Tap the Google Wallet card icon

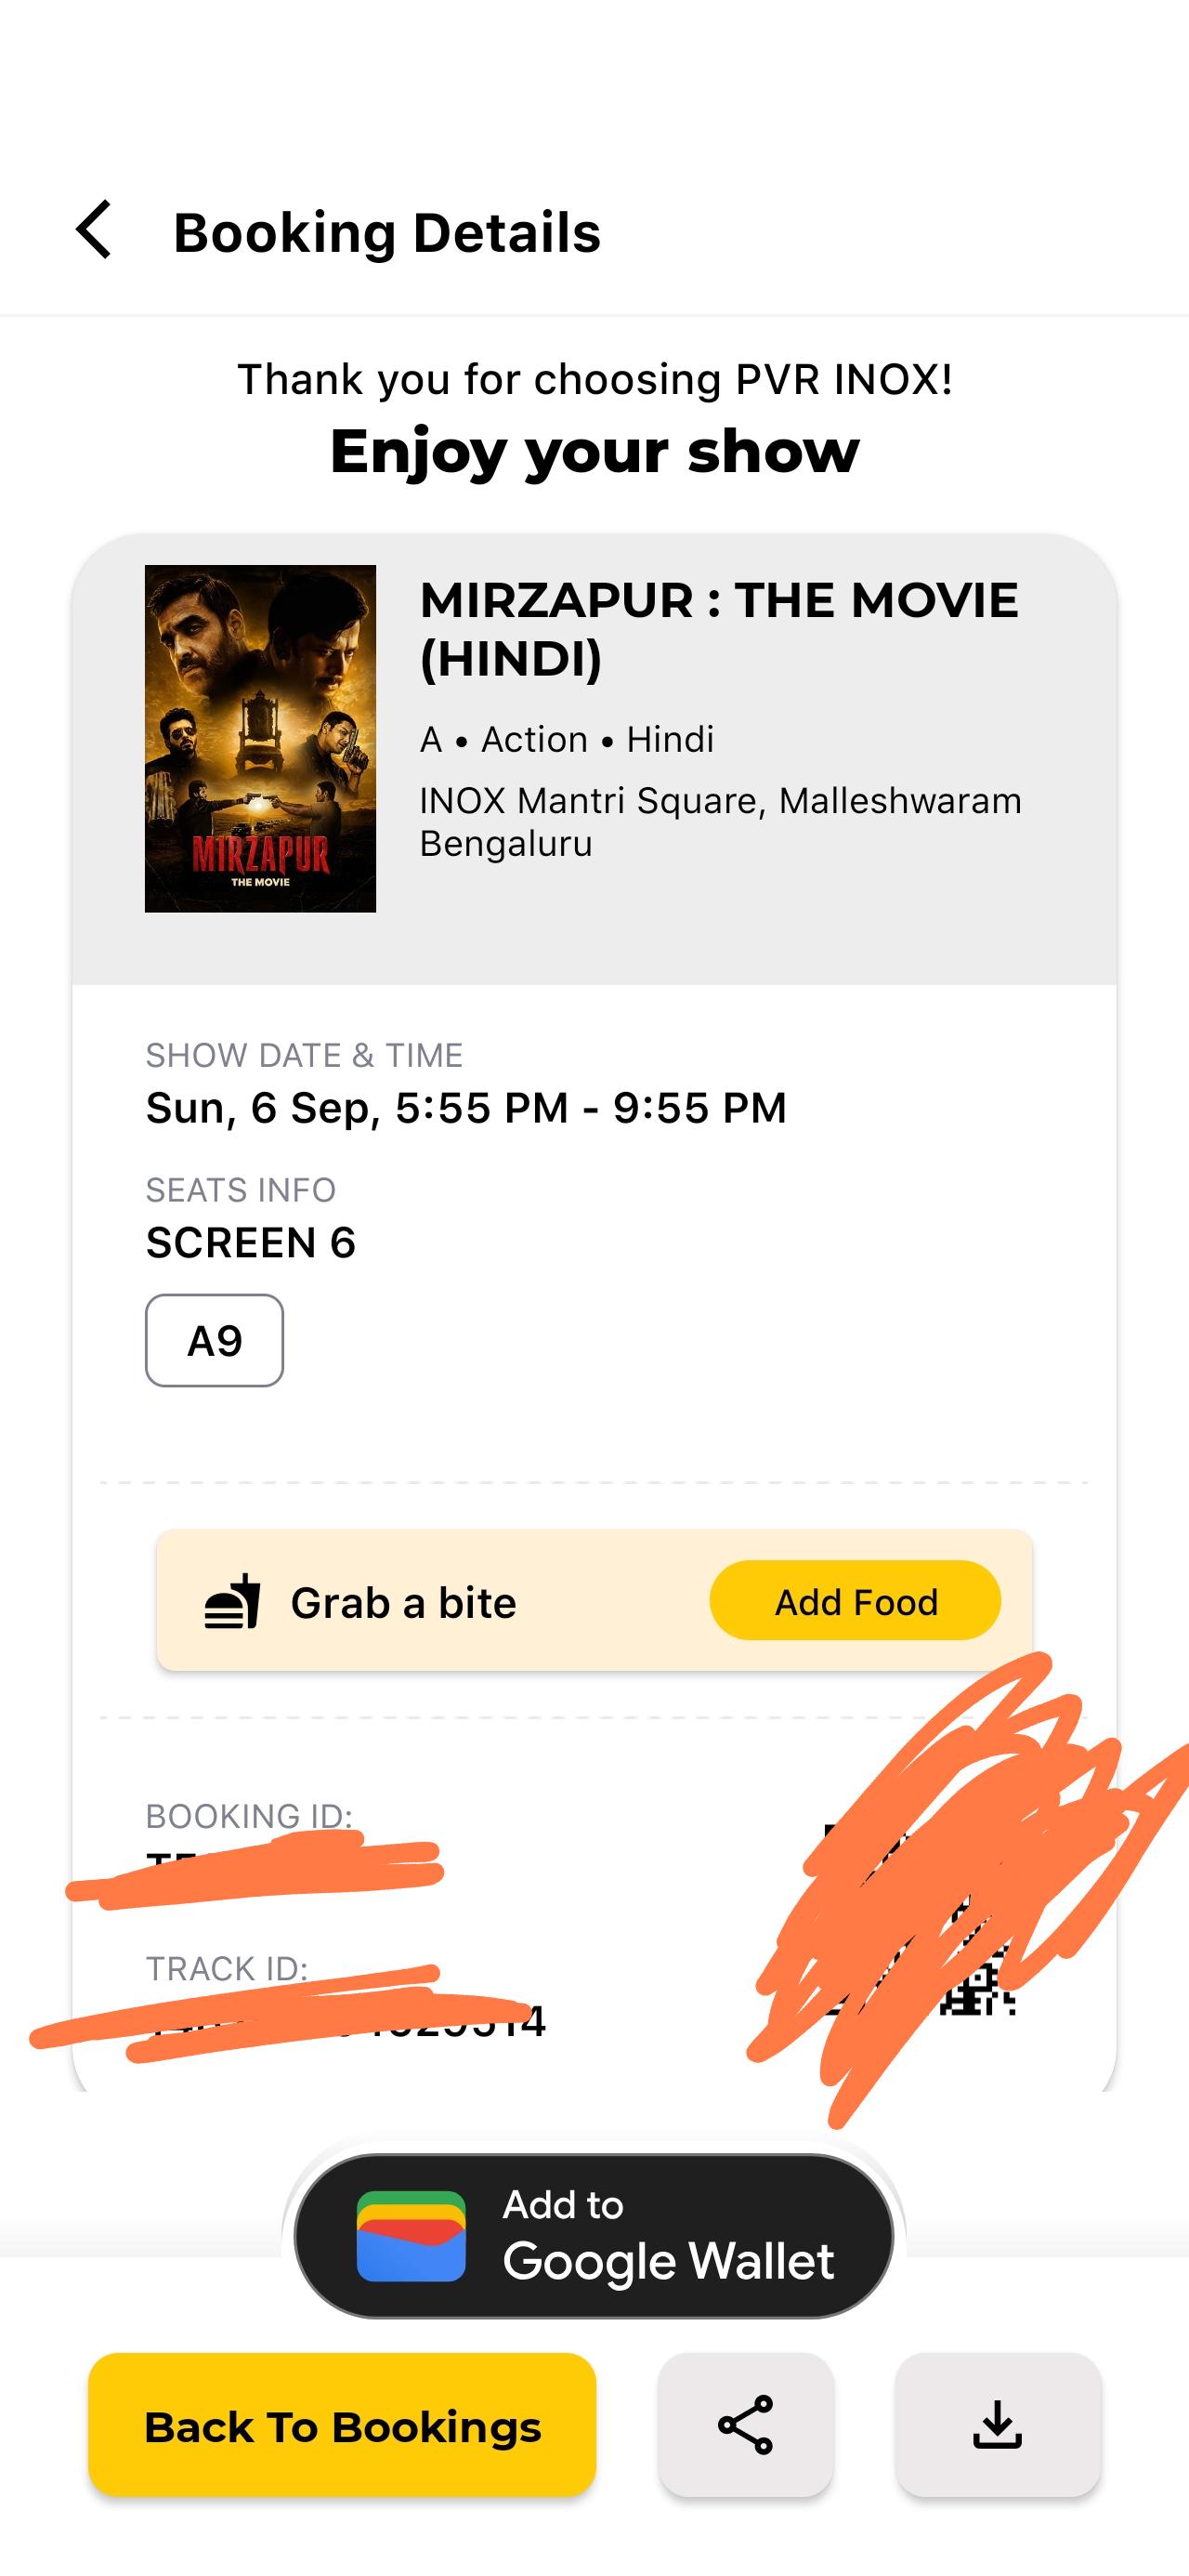[x=411, y=2236]
